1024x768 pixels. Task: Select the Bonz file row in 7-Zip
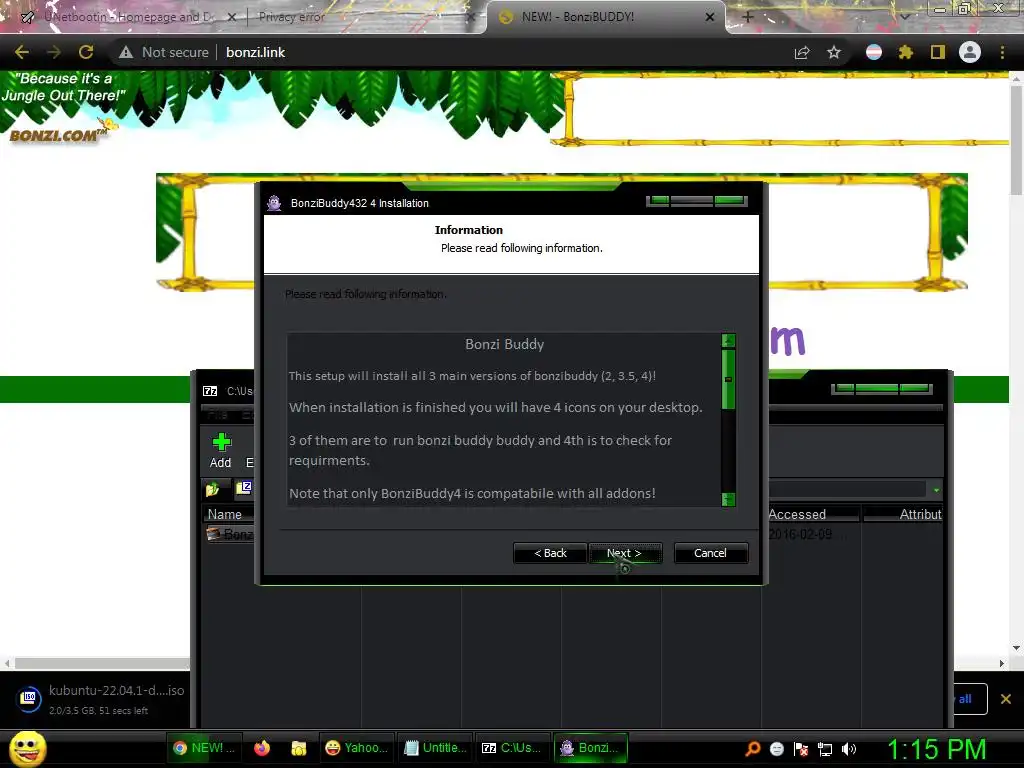tap(229, 534)
